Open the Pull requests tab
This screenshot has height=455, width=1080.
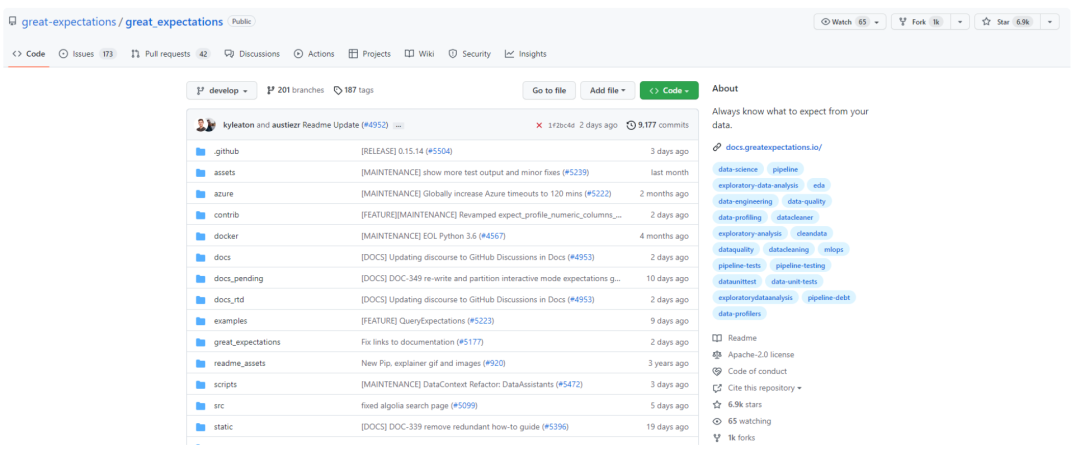pyautogui.click(x=170, y=54)
